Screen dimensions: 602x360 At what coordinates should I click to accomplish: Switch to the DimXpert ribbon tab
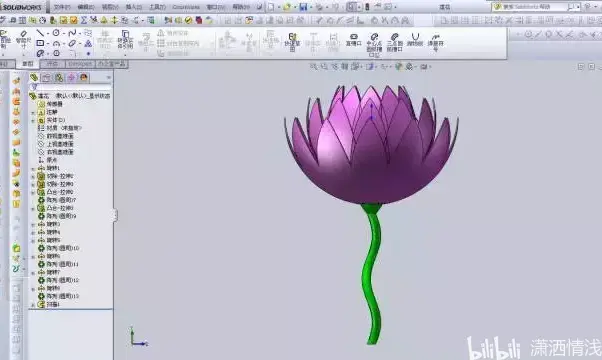click(80, 64)
